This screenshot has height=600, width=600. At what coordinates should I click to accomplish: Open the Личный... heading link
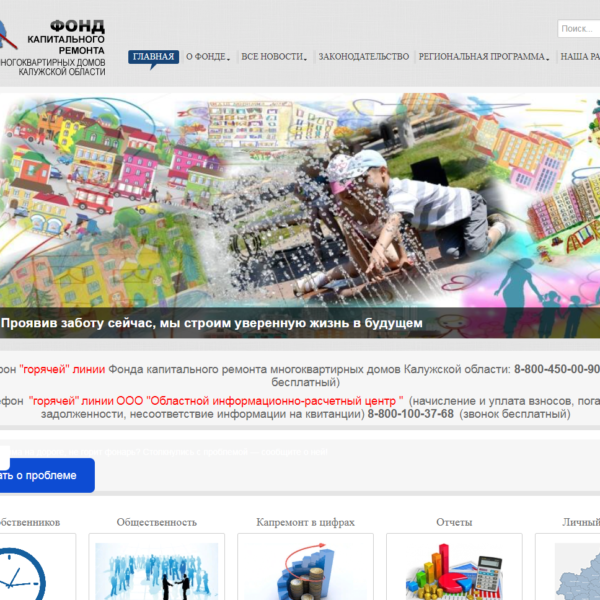coord(581,522)
